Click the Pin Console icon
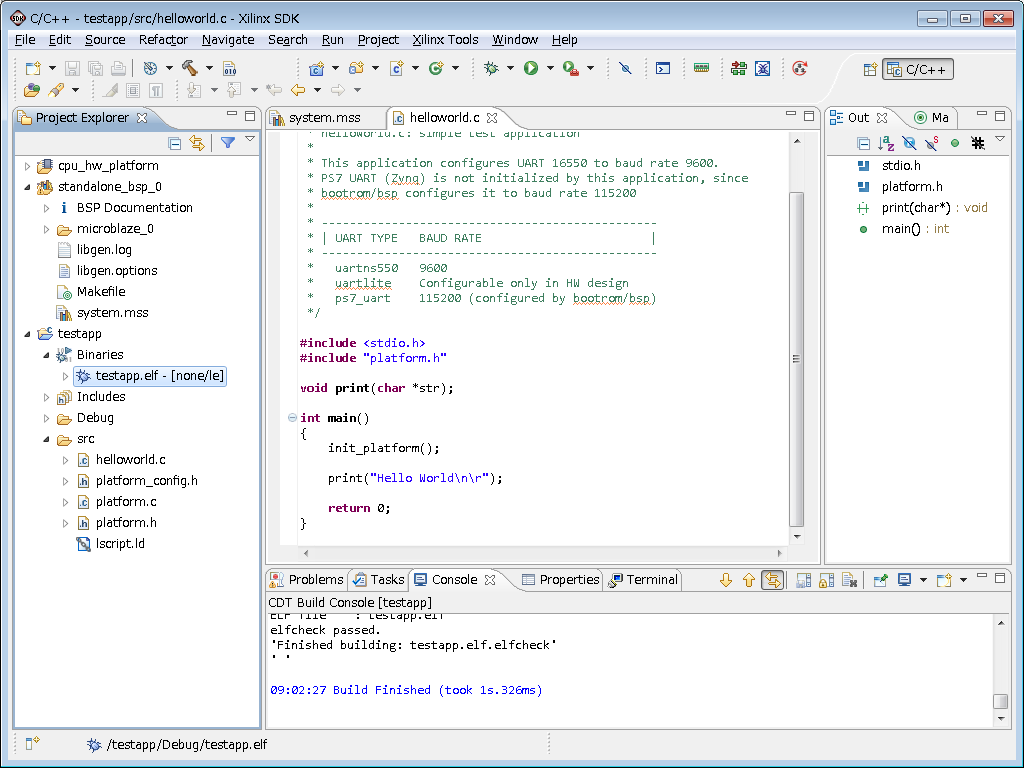This screenshot has width=1024, height=768. (x=880, y=580)
